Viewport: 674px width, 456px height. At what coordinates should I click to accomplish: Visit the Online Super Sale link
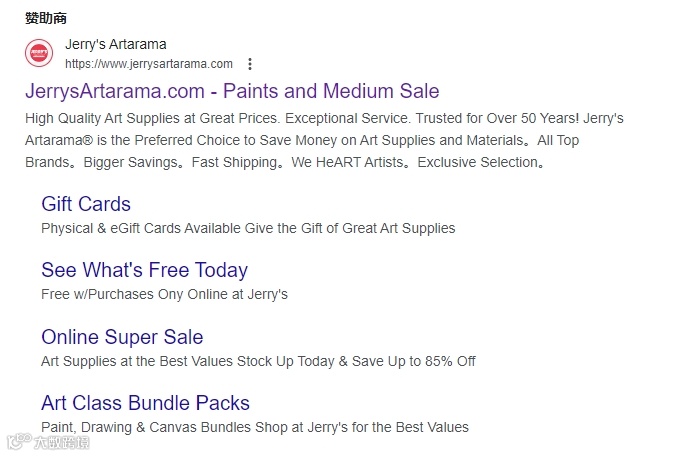point(122,337)
